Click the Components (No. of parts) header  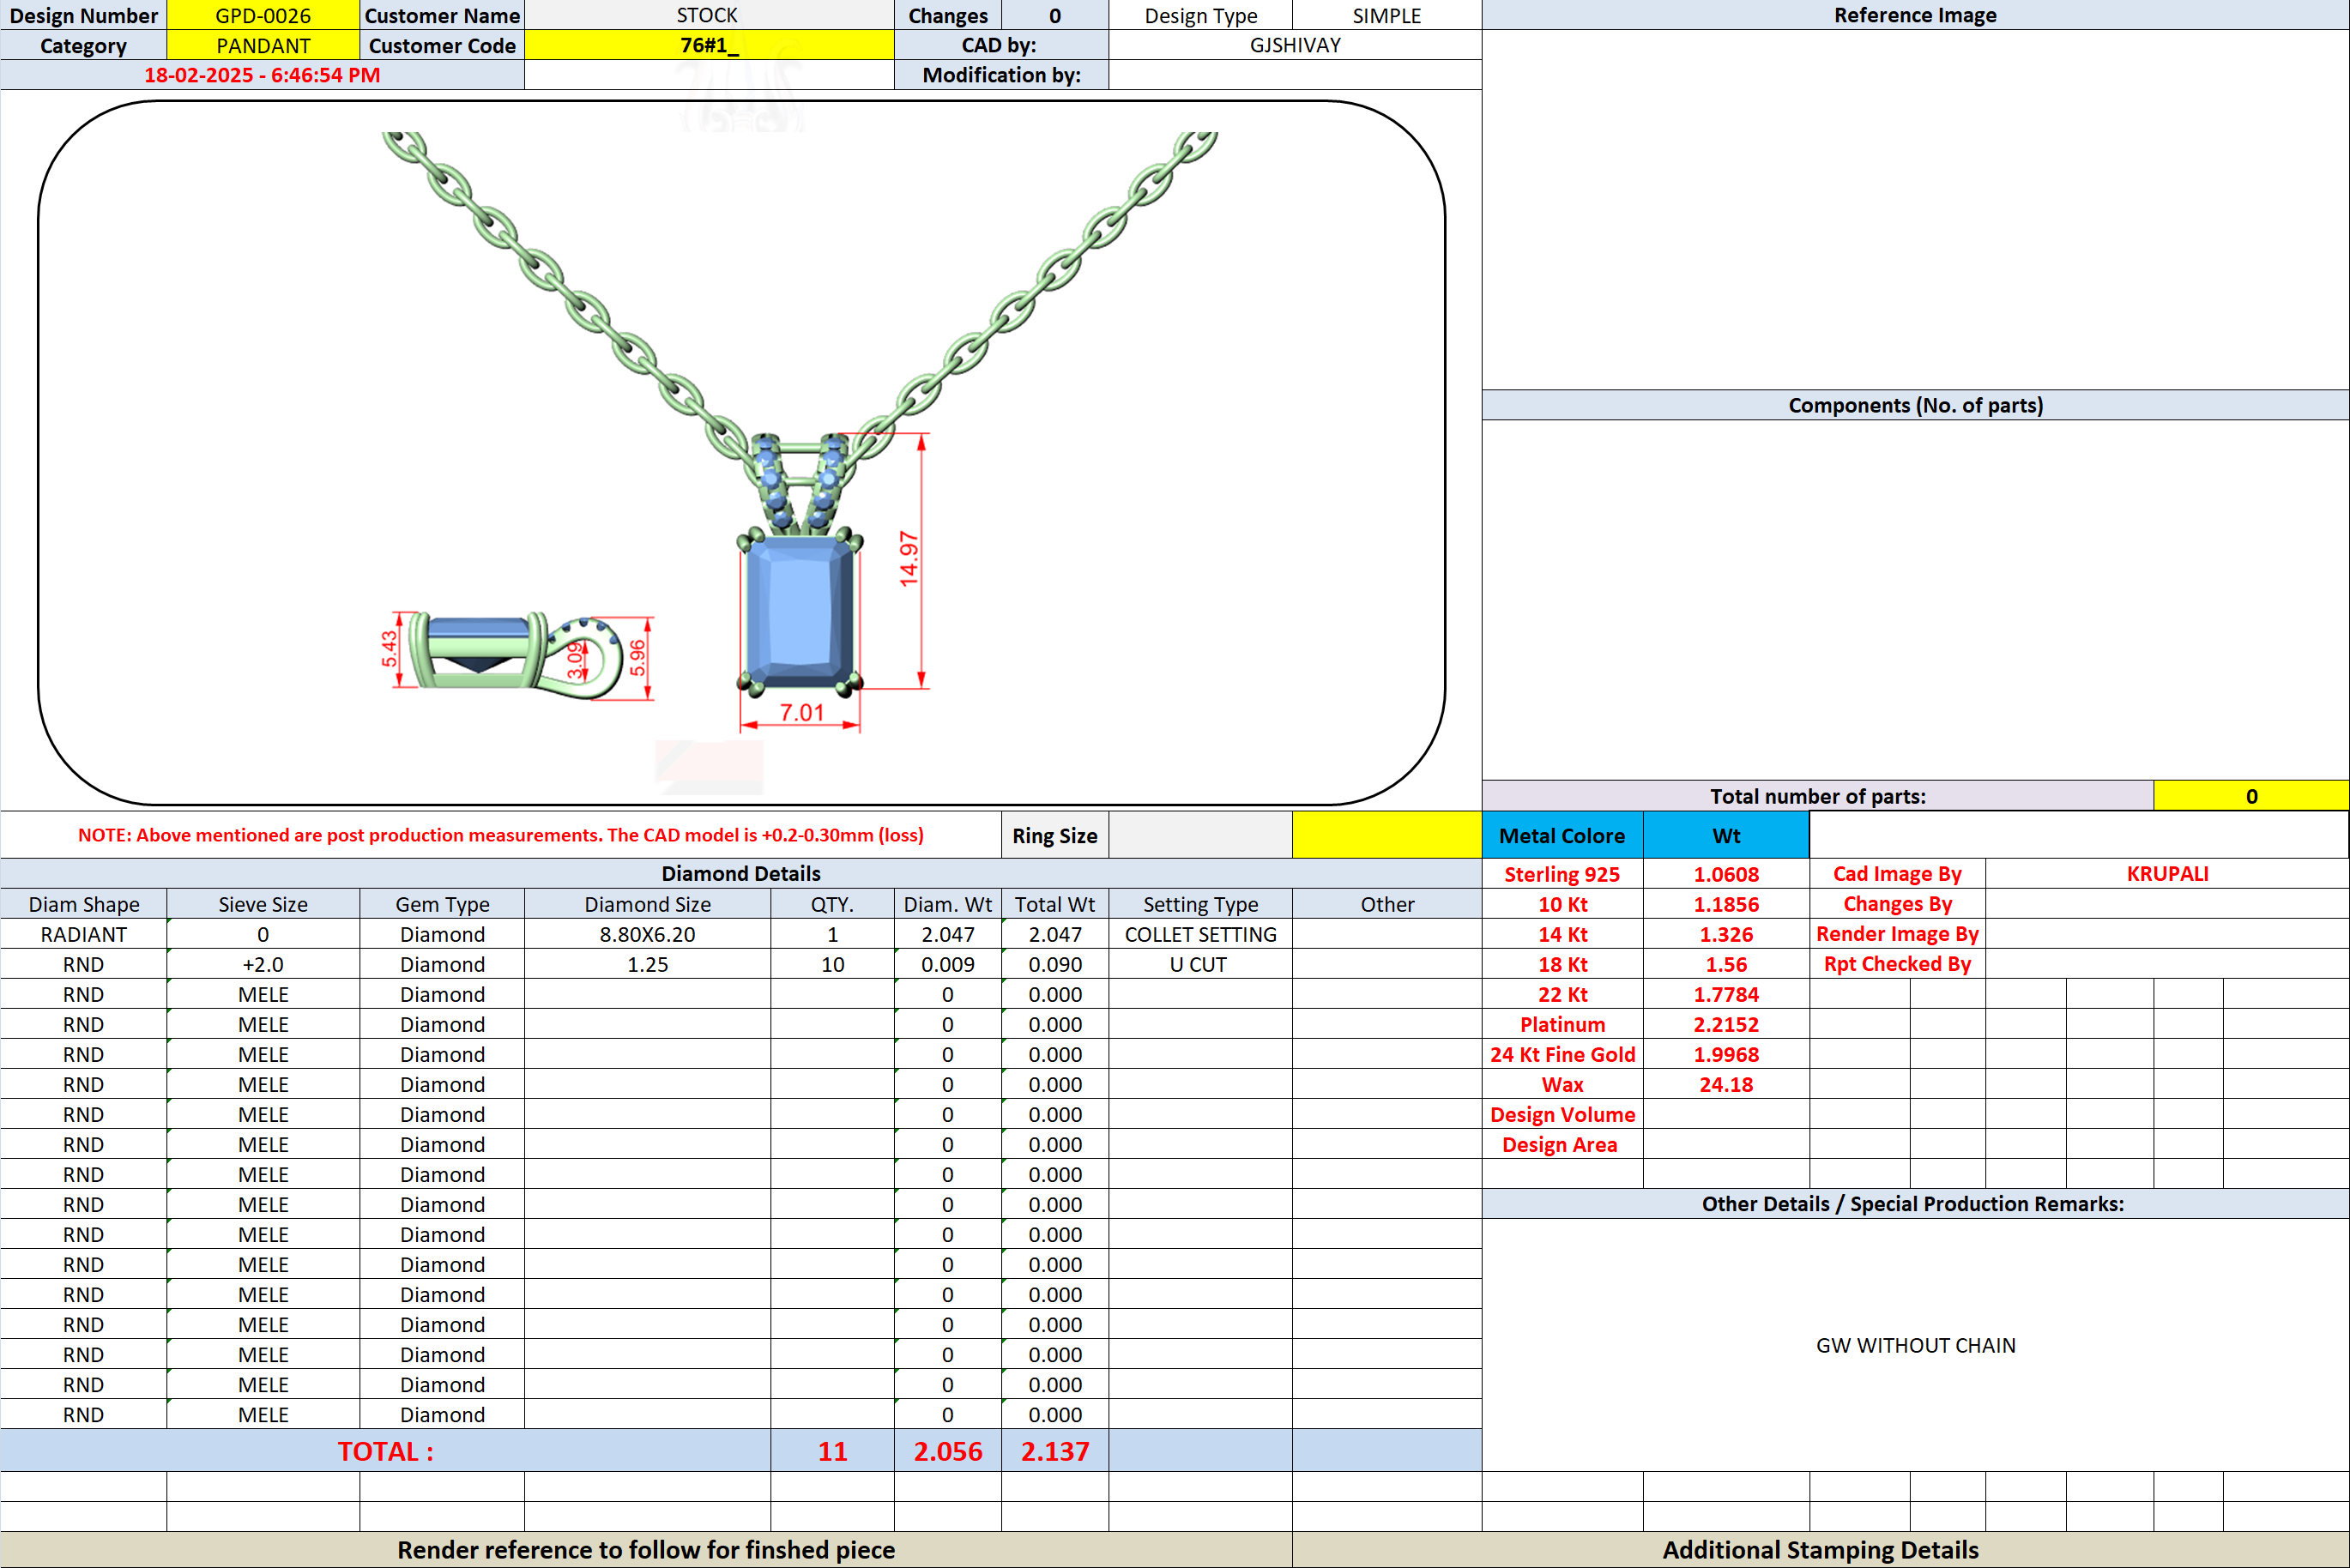click(x=1915, y=405)
